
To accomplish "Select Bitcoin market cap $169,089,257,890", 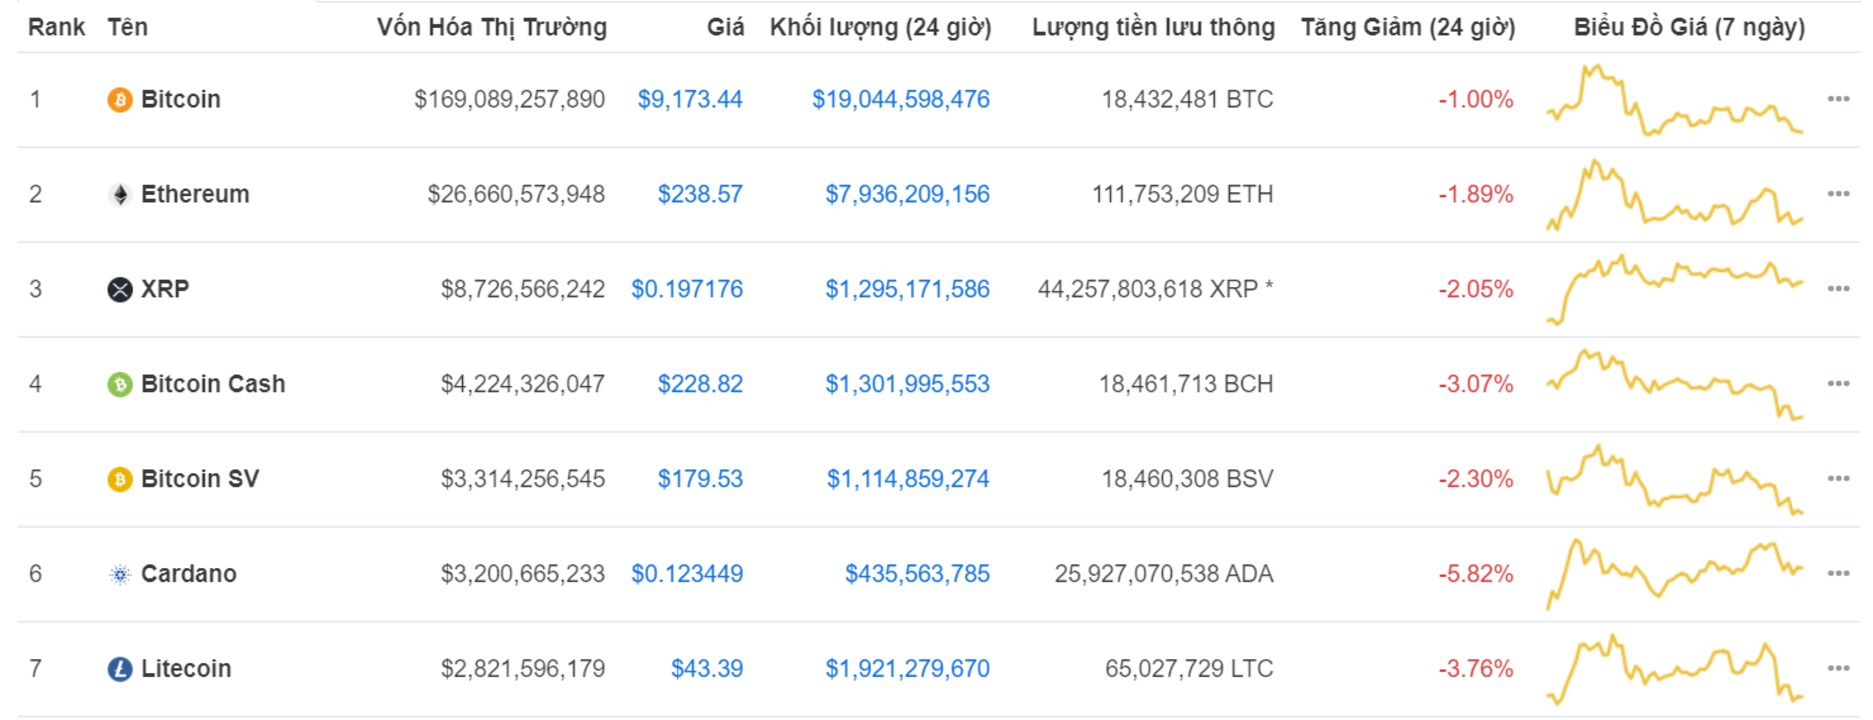I will [x=510, y=100].
